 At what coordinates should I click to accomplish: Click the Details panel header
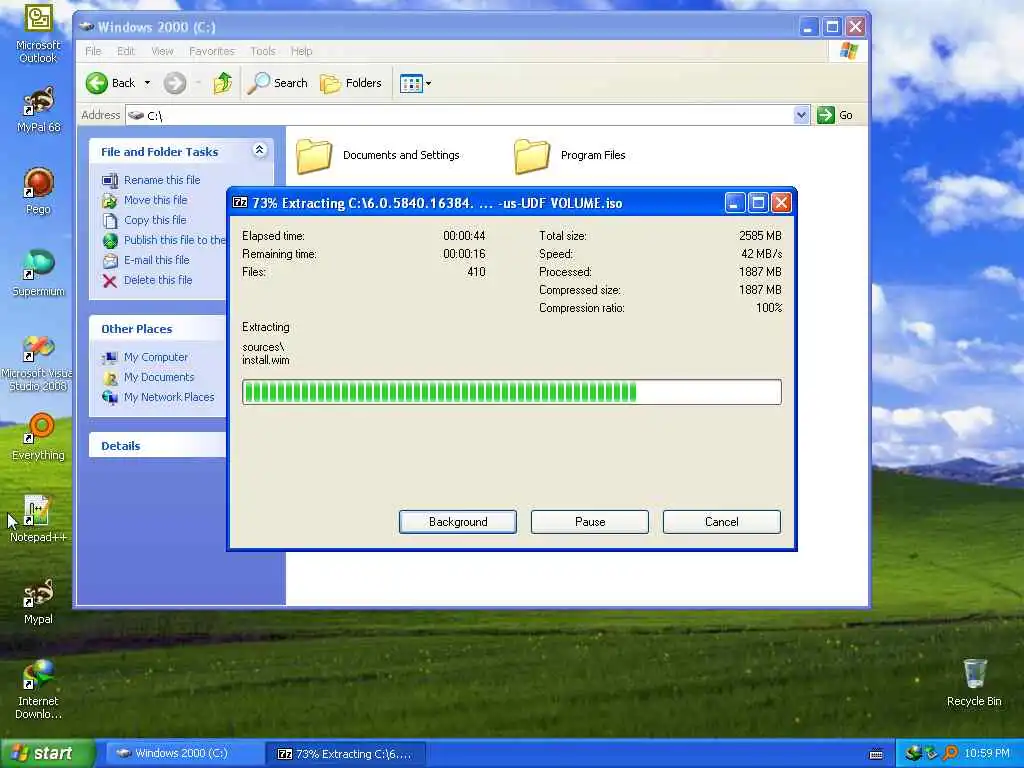tap(157, 445)
